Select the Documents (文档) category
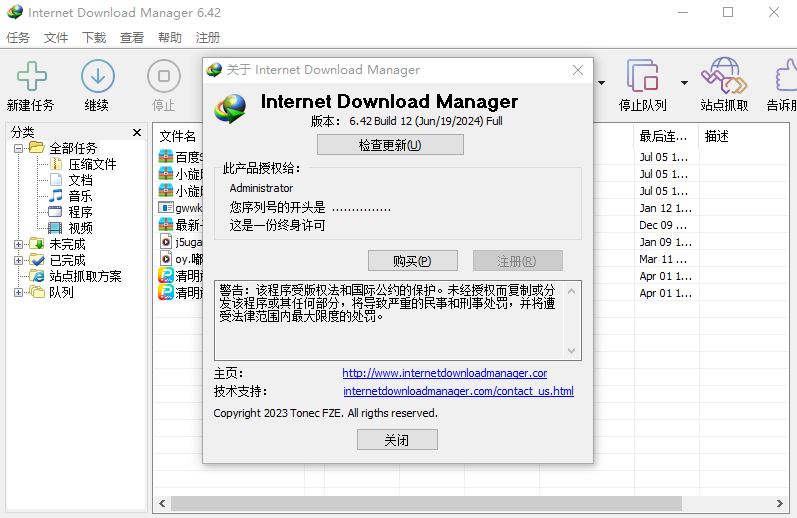The width and height of the screenshot is (797, 518). (x=80, y=180)
